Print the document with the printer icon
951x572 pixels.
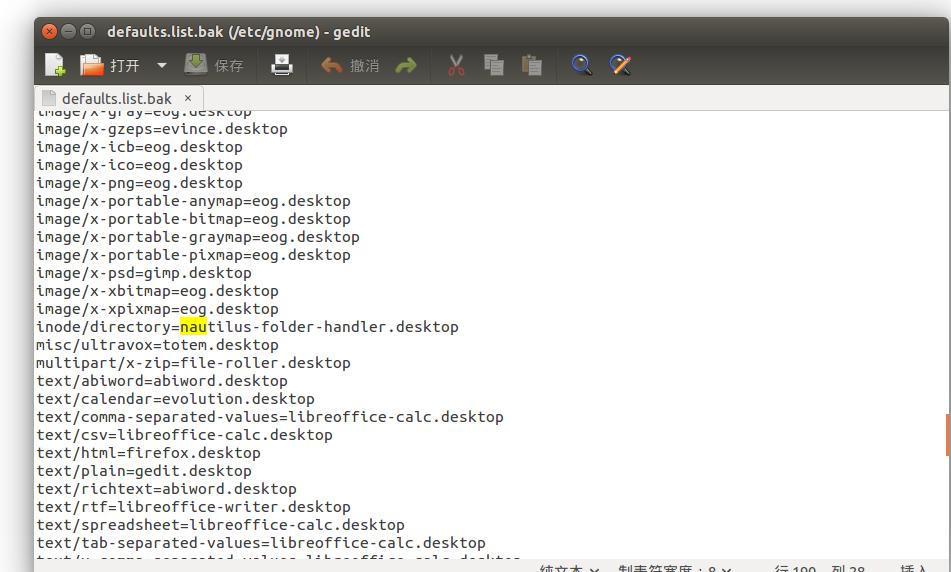coord(281,65)
